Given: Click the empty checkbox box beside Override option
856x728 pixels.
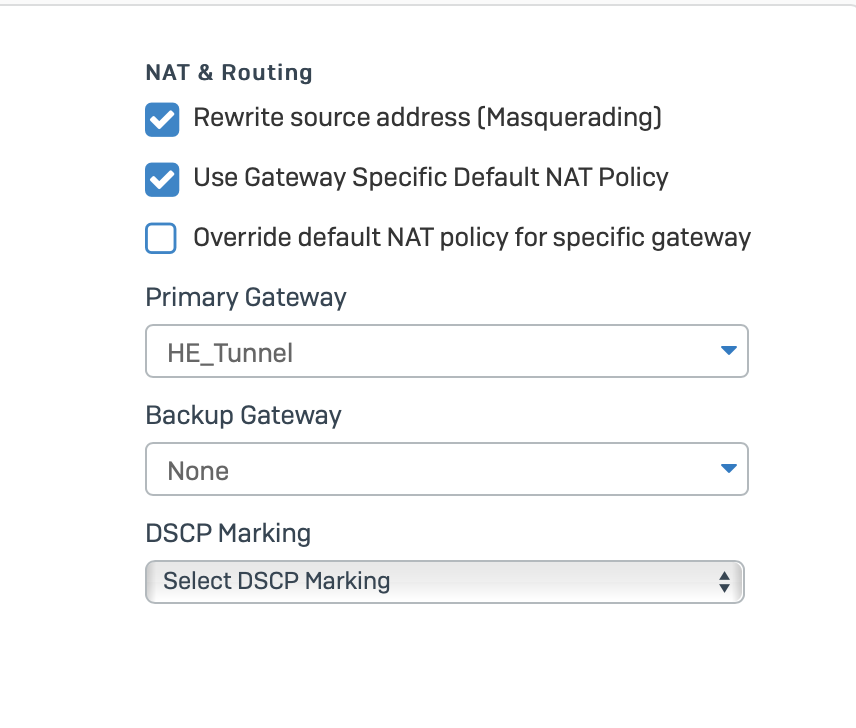Looking at the screenshot, I should click(x=162, y=239).
